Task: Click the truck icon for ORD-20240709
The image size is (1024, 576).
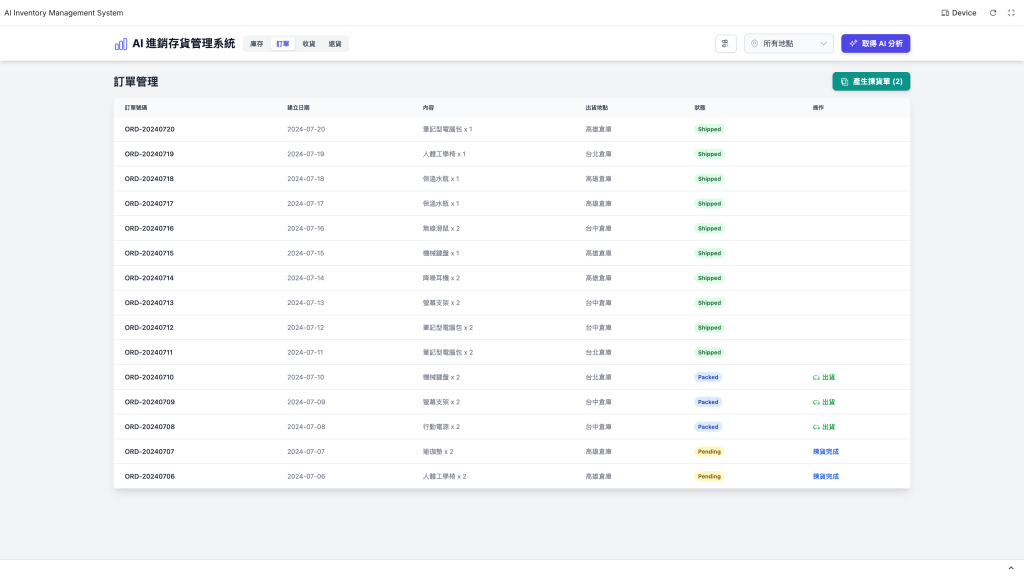Action: coord(816,402)
